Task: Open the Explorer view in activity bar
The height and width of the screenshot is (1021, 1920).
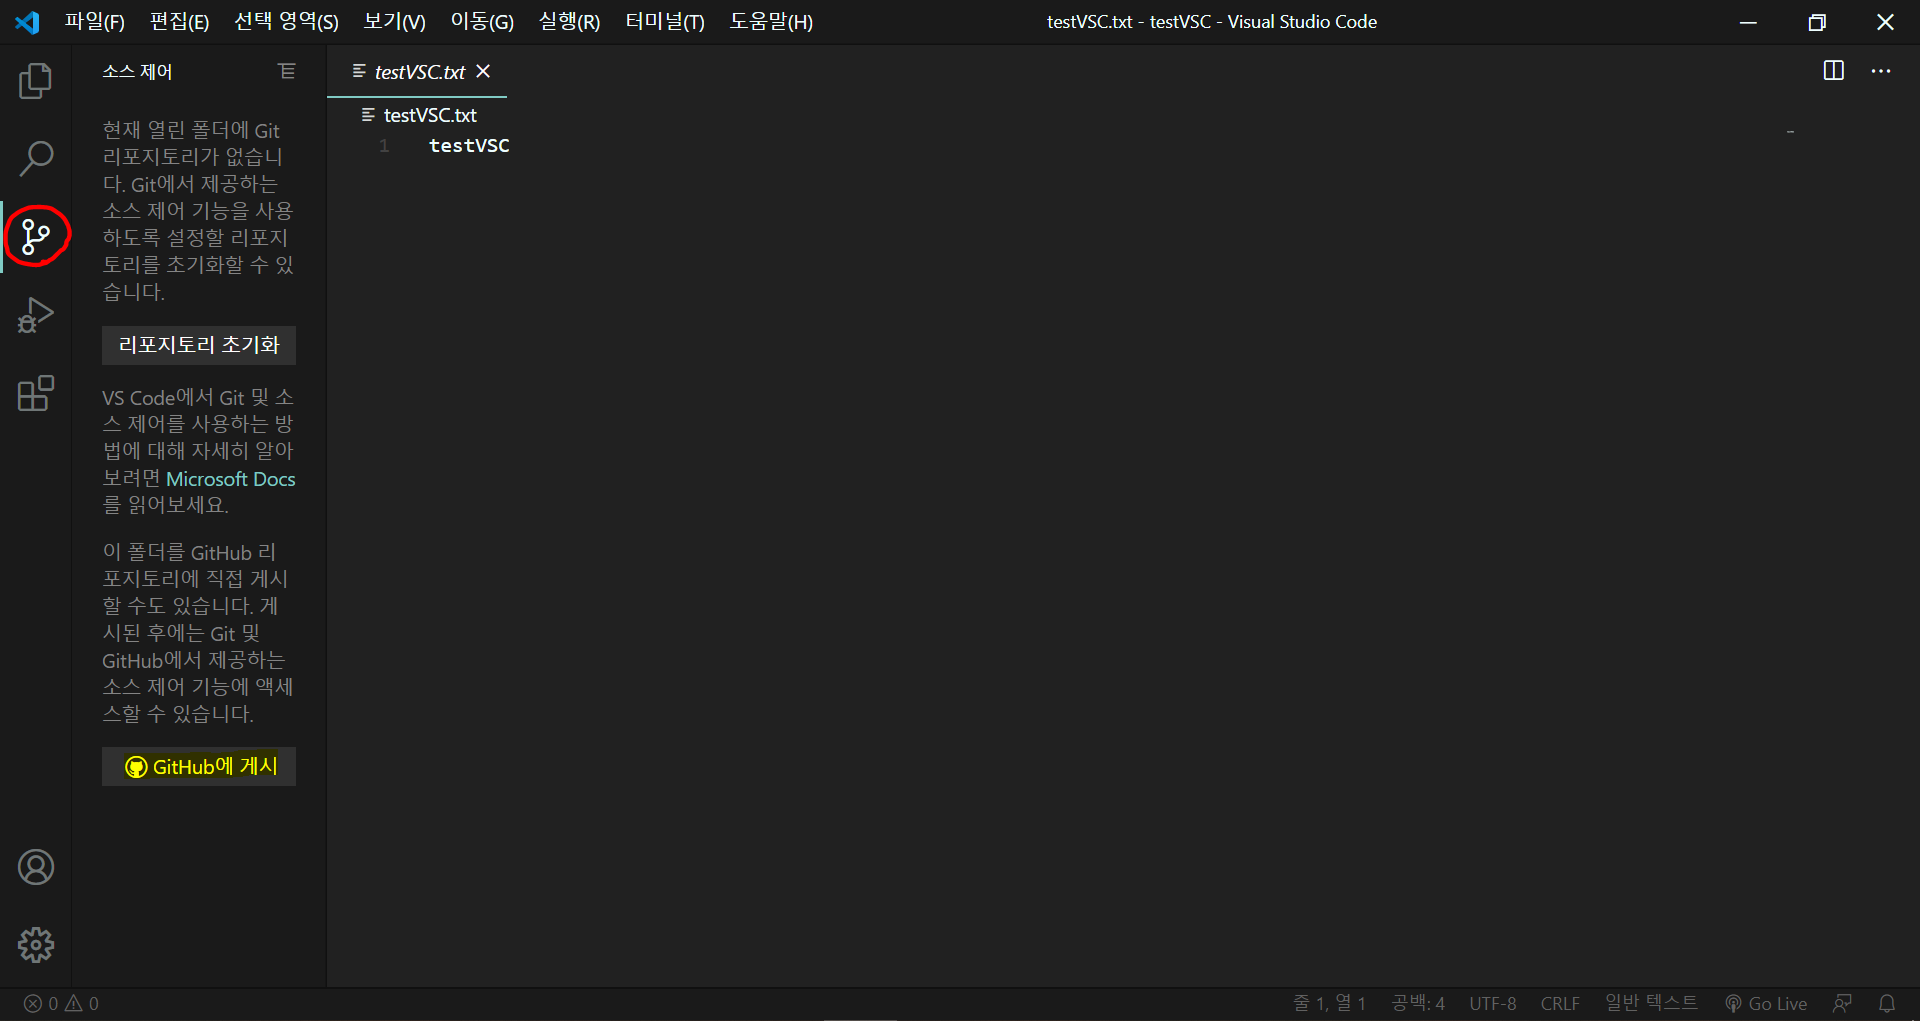Action: 36,81
